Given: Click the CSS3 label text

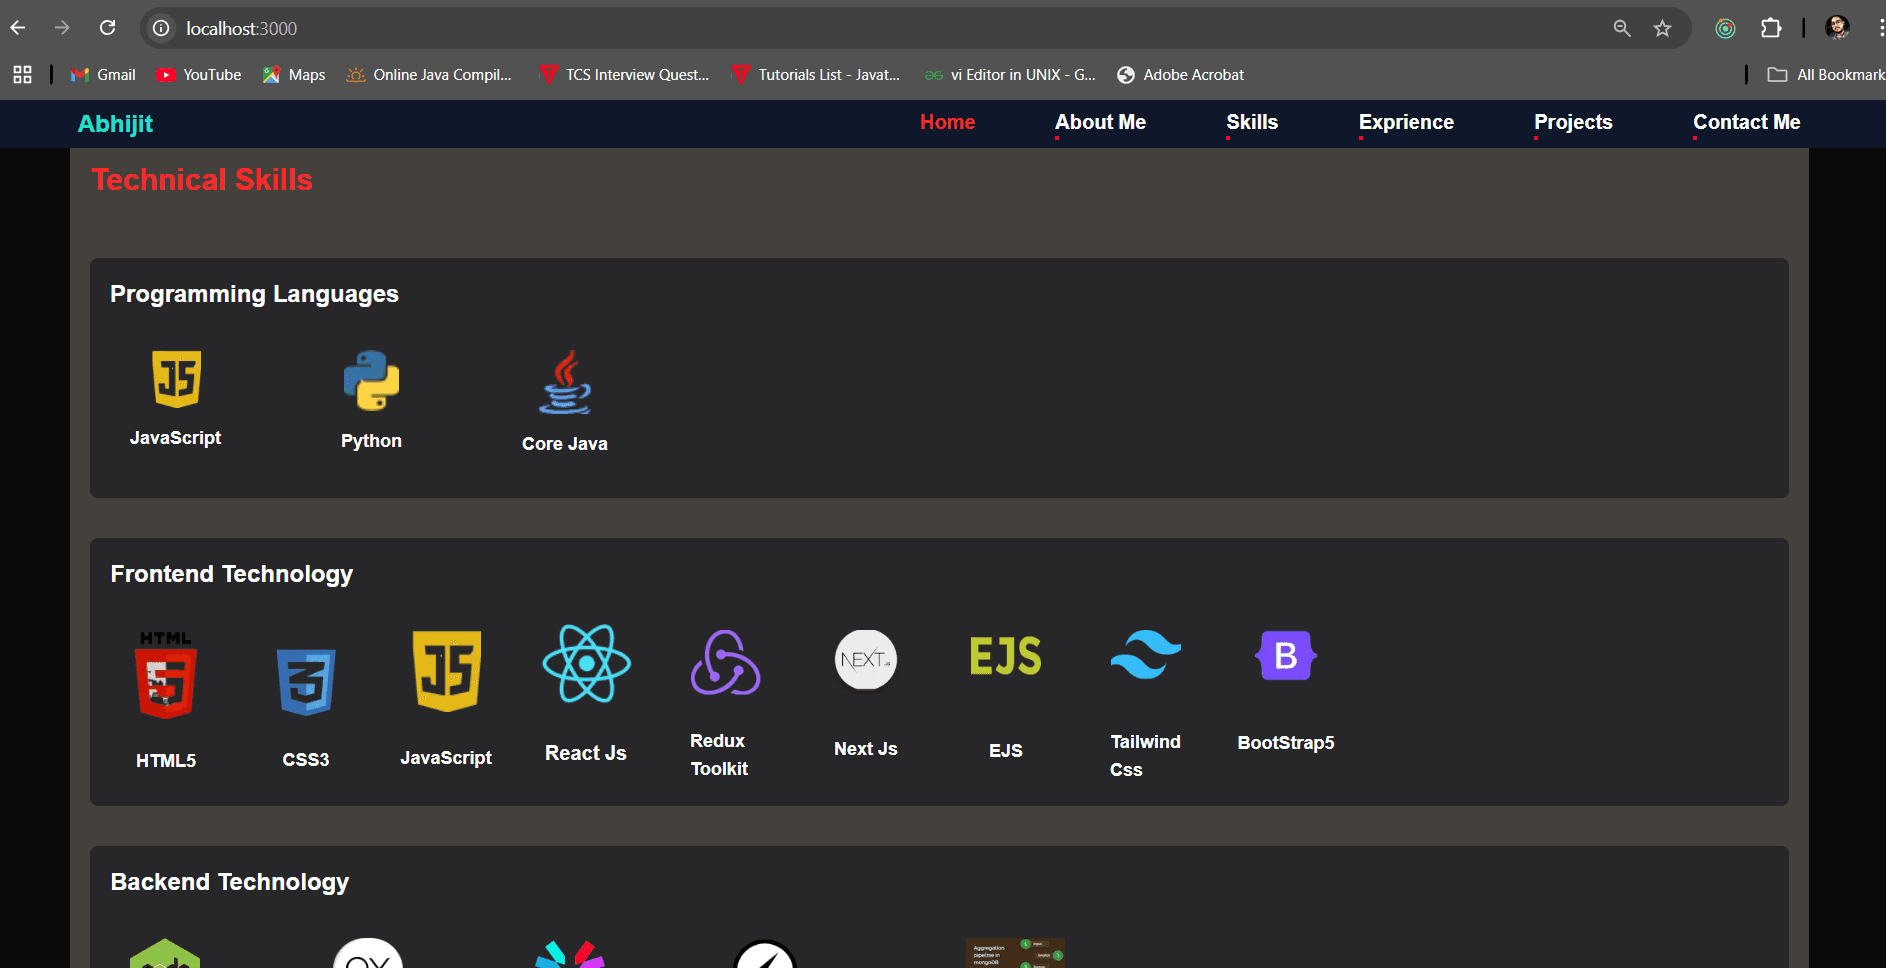Looking at the screenshot, I should pos(306,760).
